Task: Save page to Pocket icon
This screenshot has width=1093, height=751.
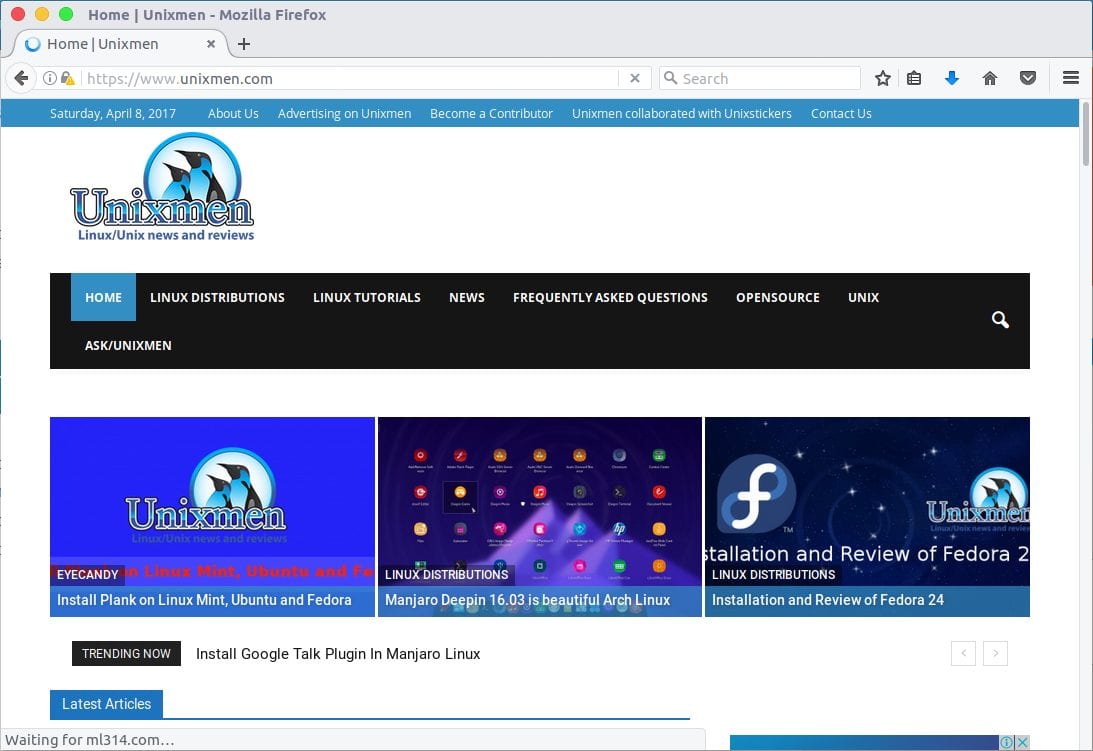Action: (1027, 78)
